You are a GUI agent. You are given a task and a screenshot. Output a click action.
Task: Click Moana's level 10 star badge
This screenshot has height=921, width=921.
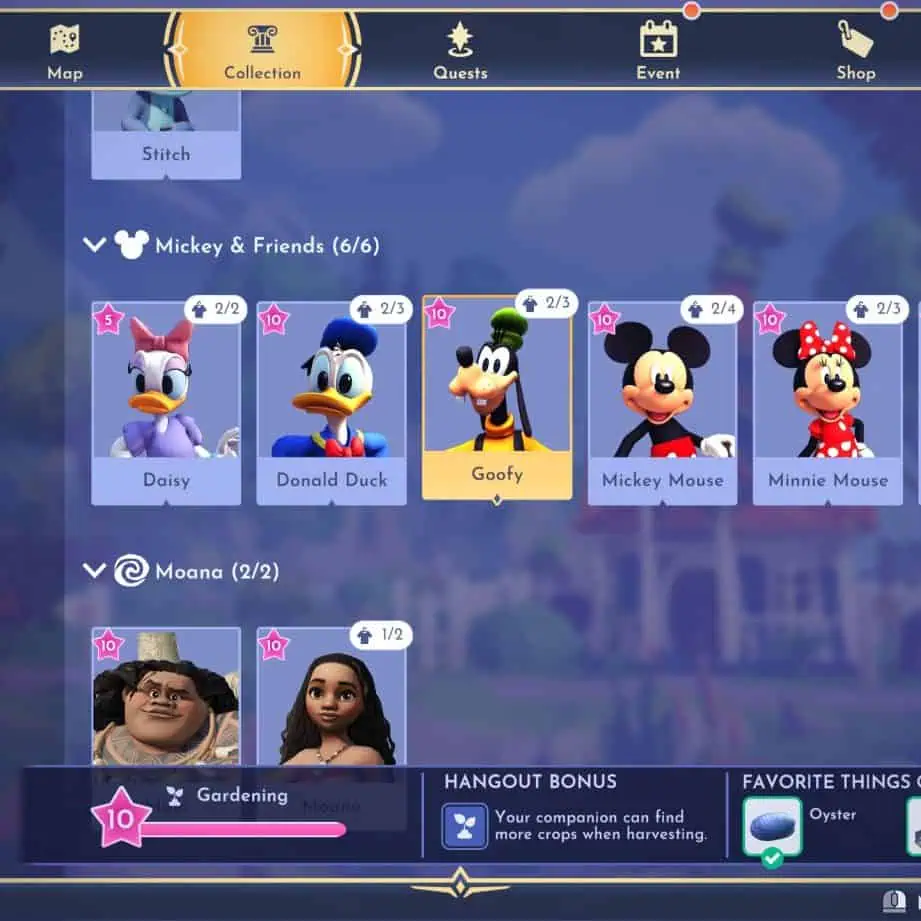click(274, 646)
